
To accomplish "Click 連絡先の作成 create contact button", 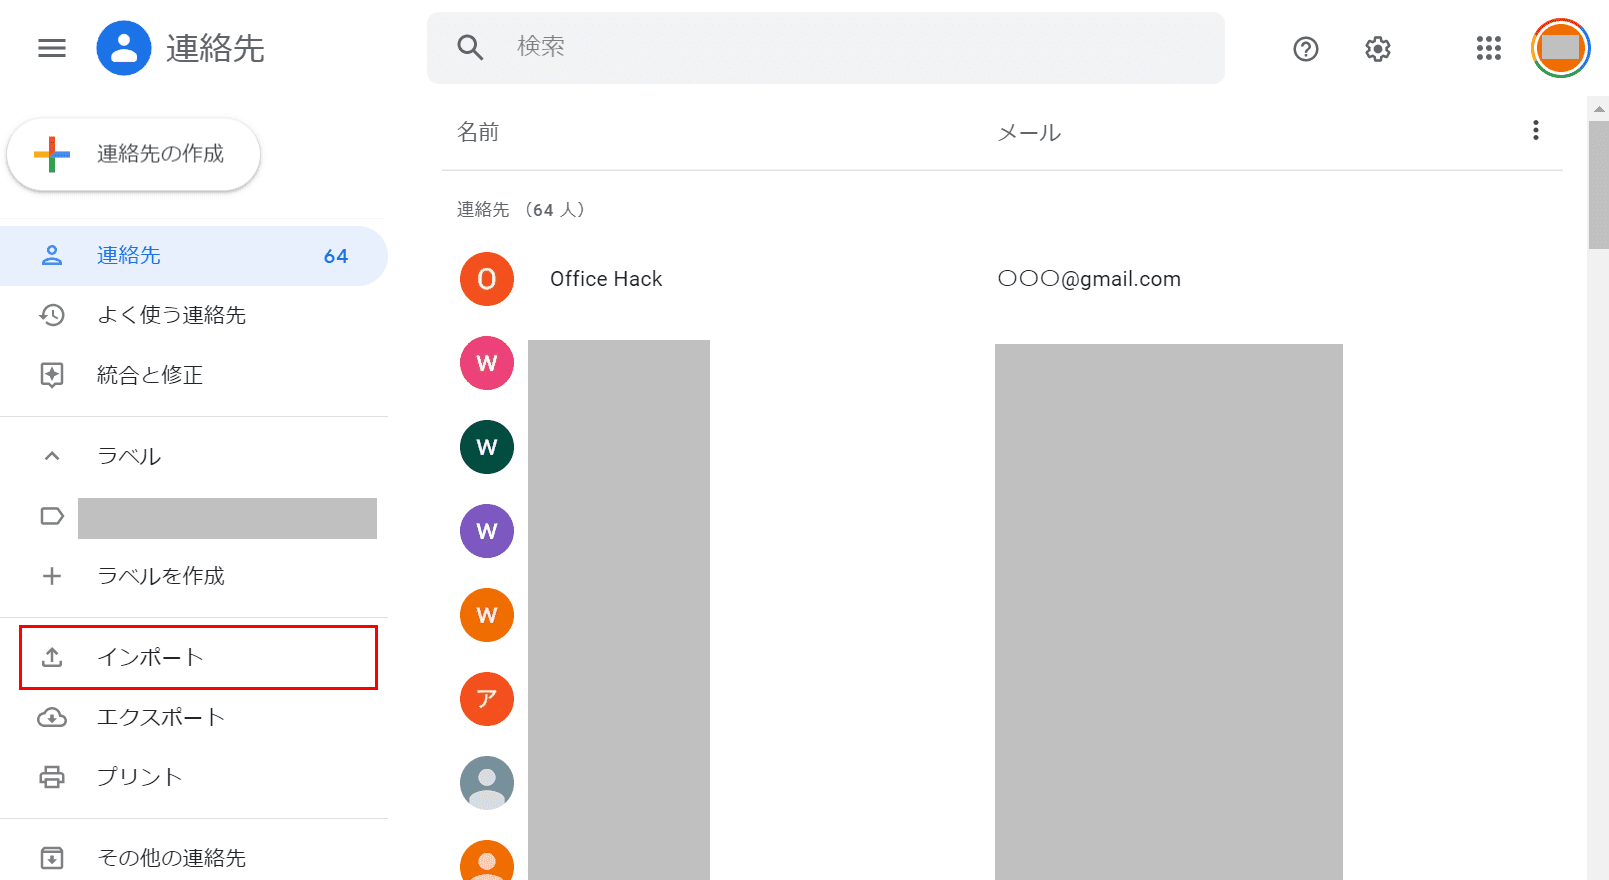I will tap(134, 154).
